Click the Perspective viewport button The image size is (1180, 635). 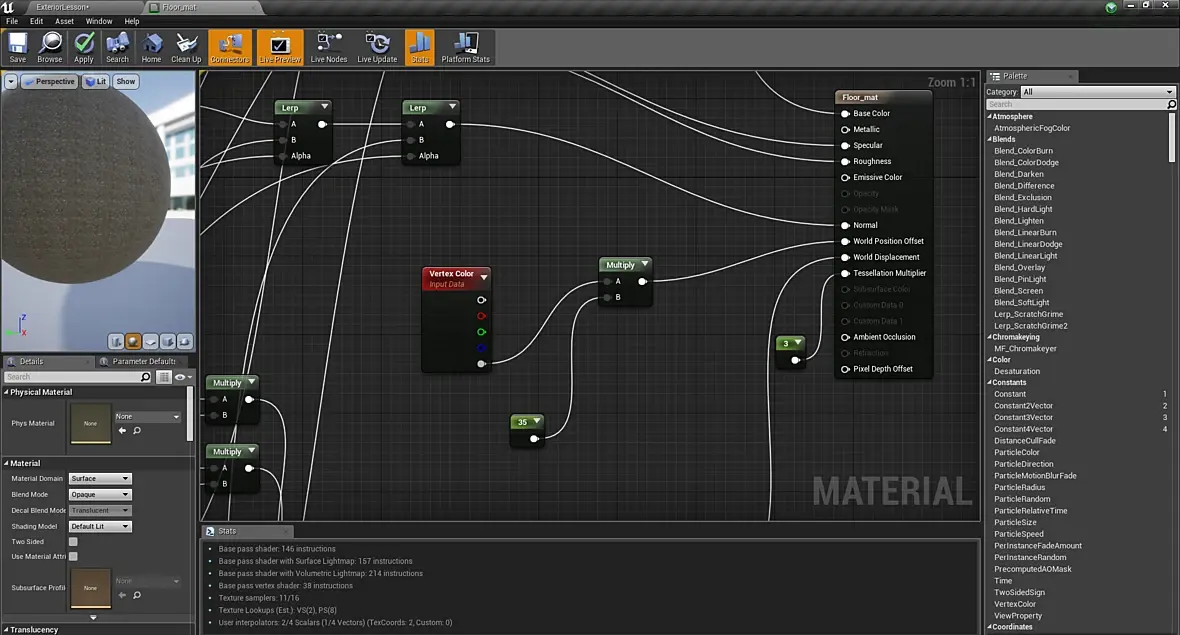point(49,81)
